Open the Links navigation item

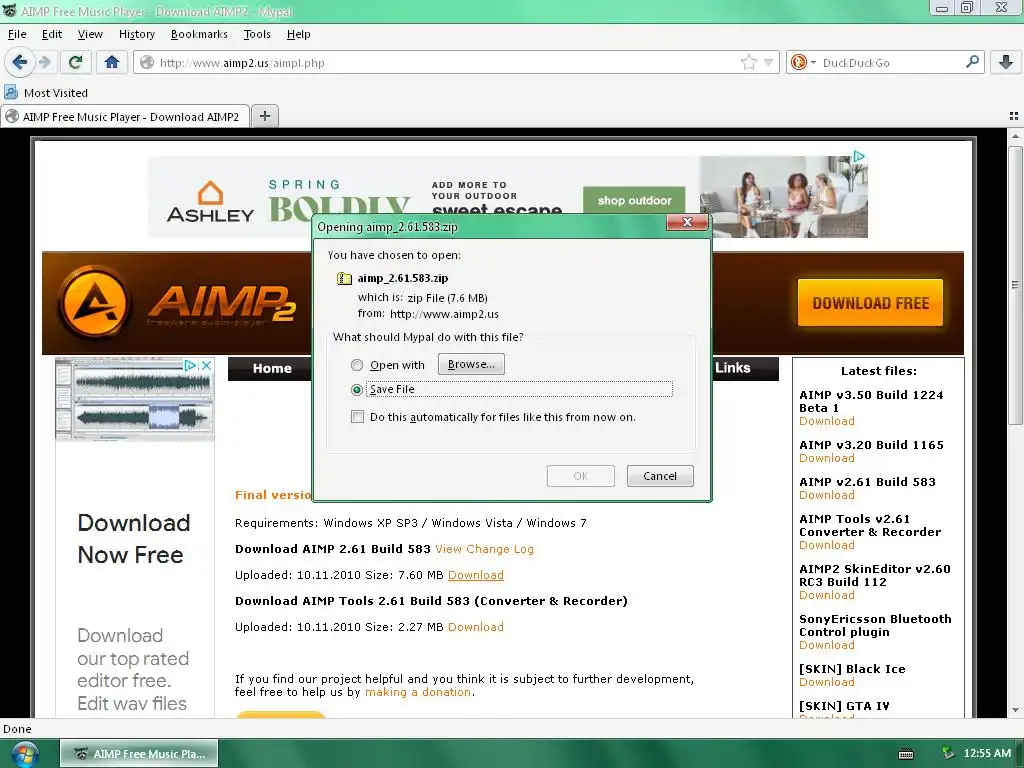pos(732,368)
